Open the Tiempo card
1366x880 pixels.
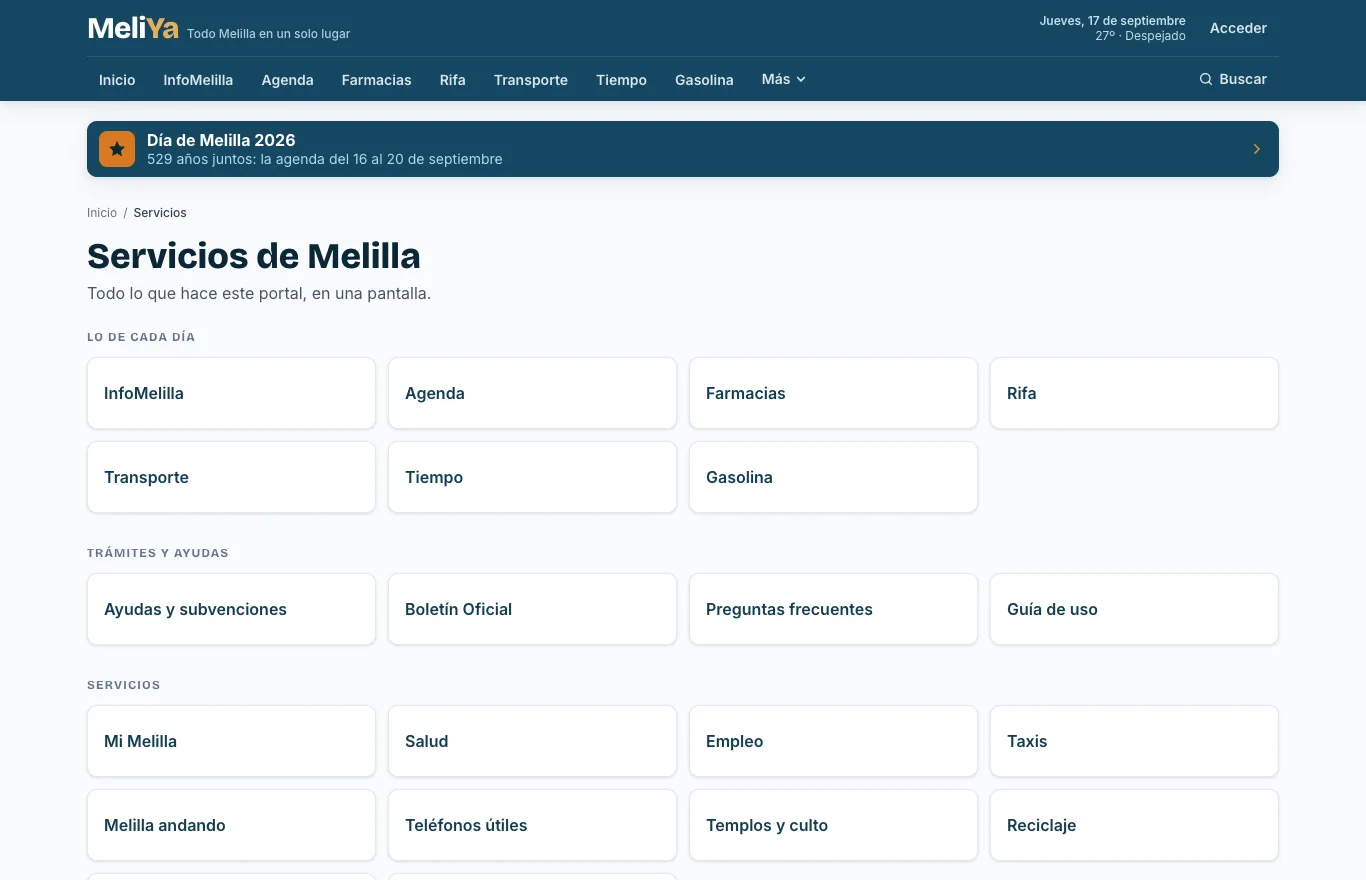click(x=532, y=477)
